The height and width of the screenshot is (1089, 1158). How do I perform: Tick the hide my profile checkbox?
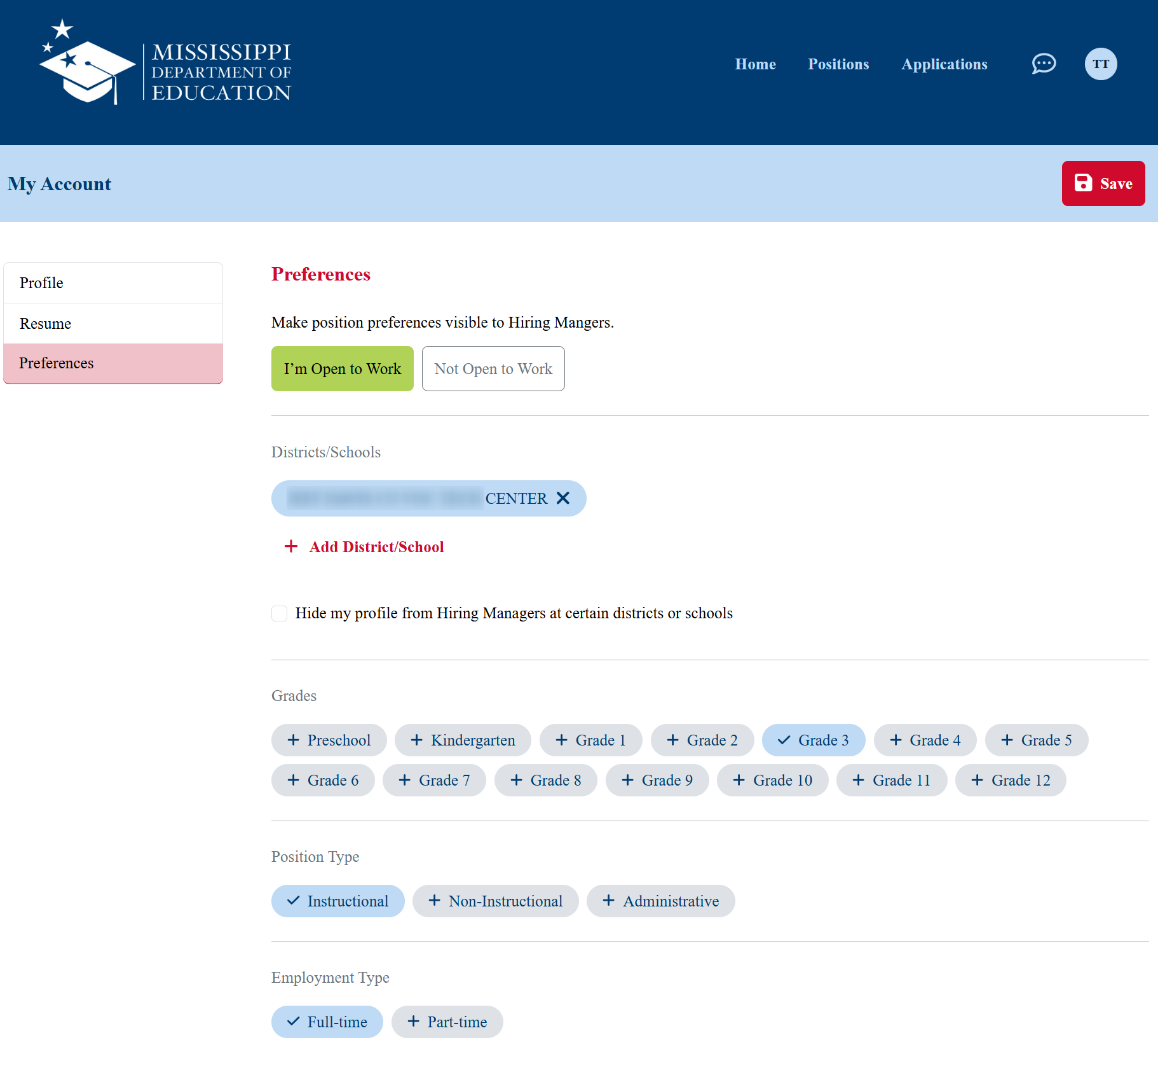coord(280,613)
